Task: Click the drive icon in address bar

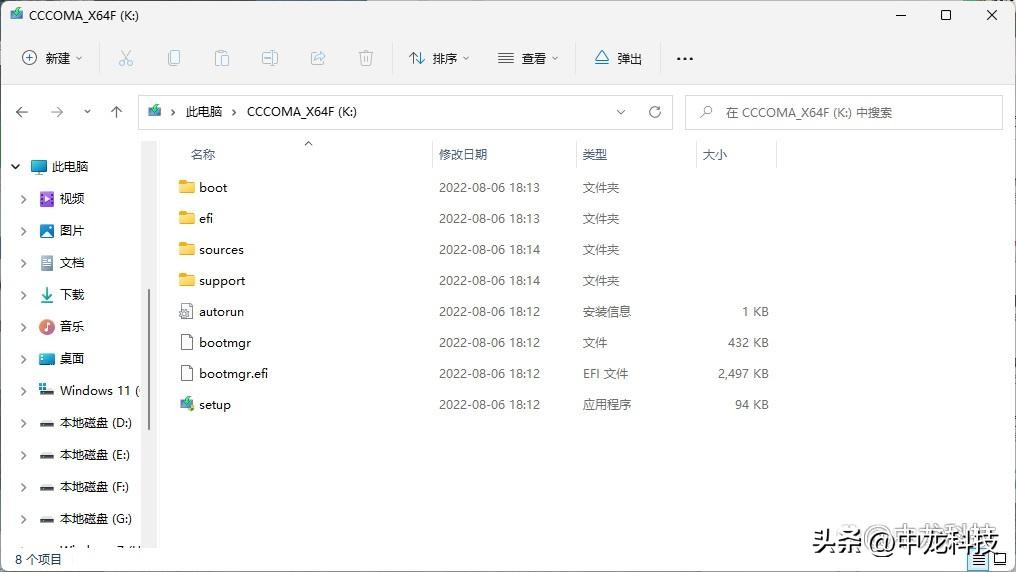Action: 154,111
